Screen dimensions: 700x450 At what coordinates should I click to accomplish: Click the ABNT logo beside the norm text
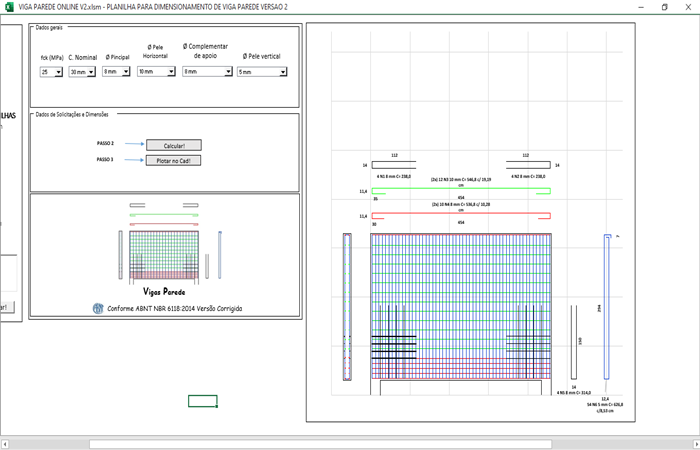98,308
